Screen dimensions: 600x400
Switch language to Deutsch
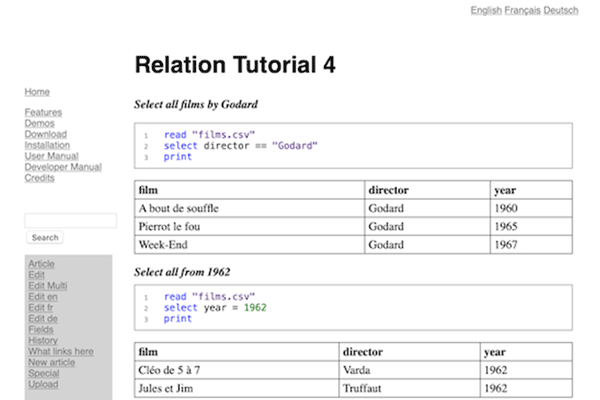coord(561,10)
